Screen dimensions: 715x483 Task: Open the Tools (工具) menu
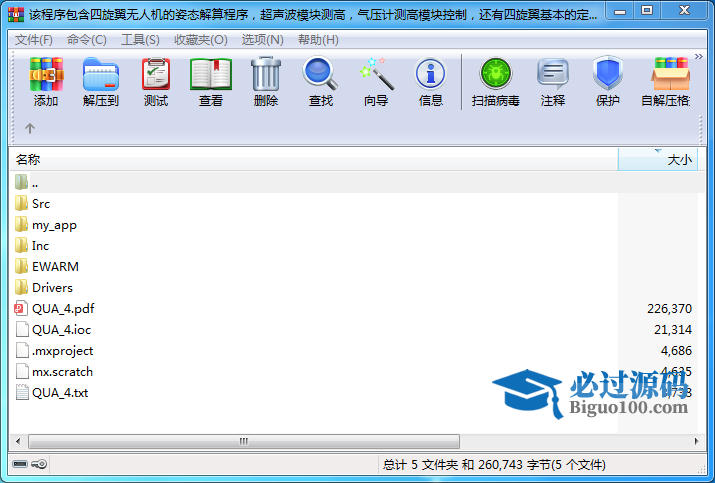140,40
